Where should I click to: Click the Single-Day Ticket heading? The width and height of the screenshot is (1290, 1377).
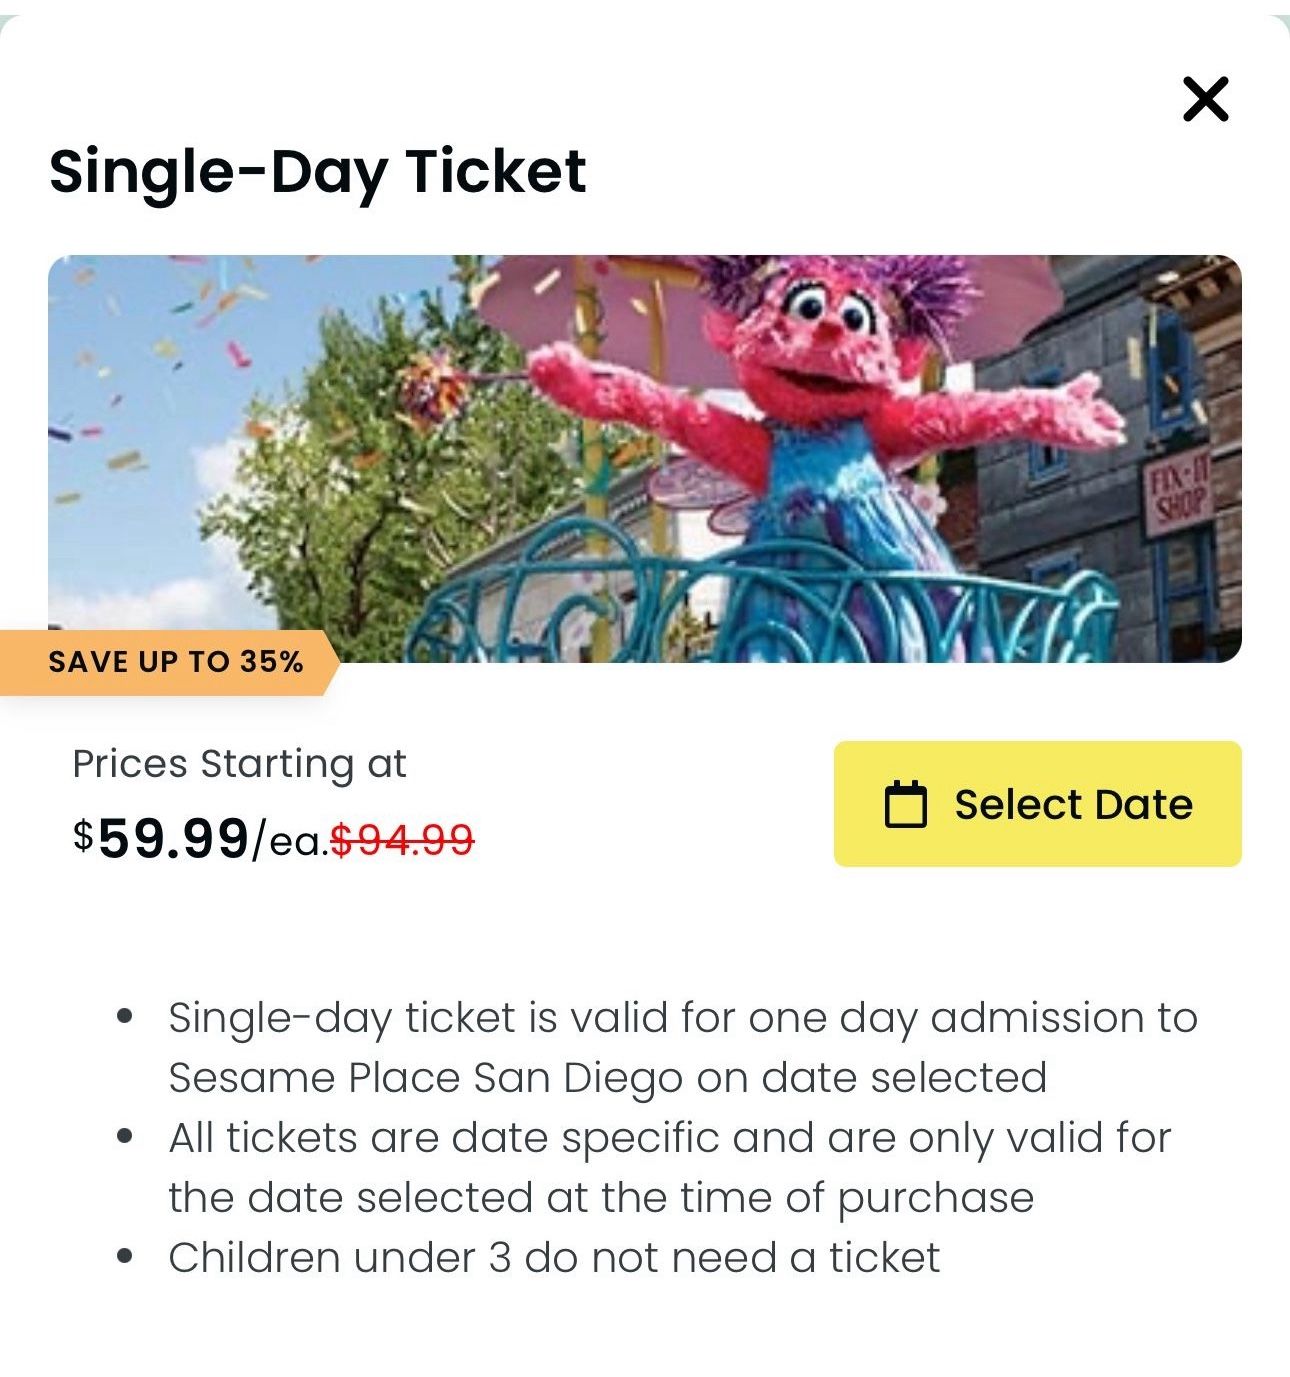317,171
